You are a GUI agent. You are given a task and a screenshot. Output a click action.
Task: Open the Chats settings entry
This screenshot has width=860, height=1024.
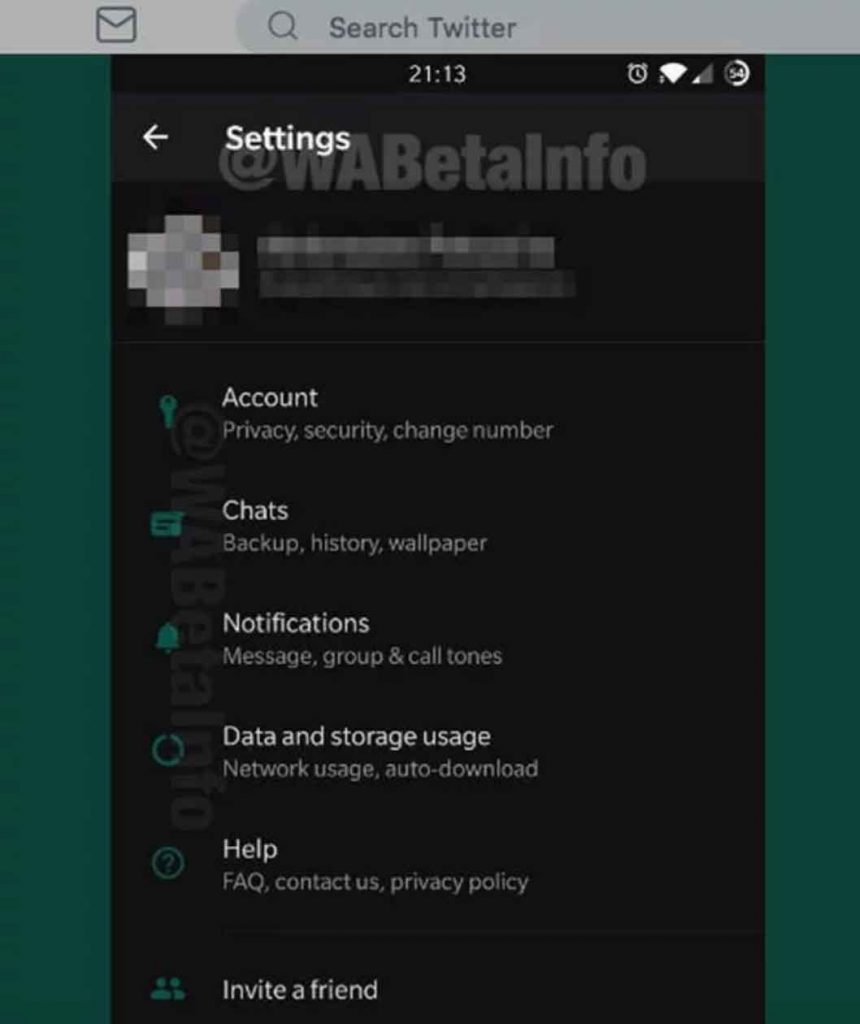438,526
